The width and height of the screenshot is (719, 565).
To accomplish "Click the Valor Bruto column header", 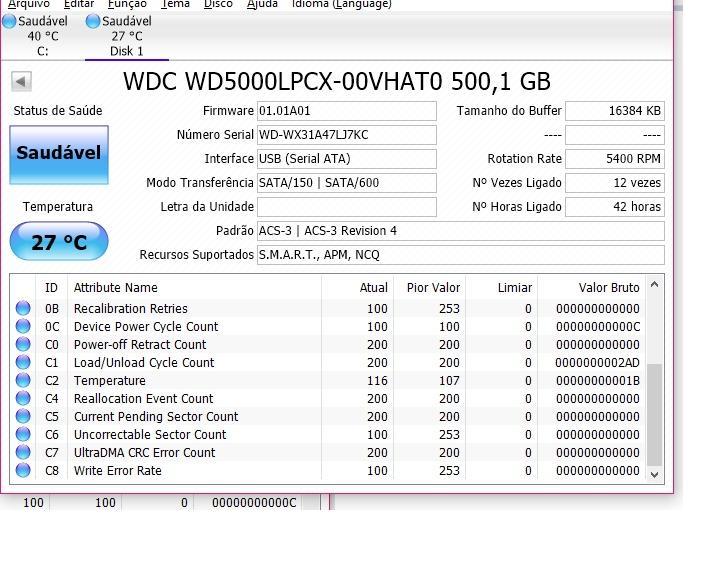I will (592, 288).
